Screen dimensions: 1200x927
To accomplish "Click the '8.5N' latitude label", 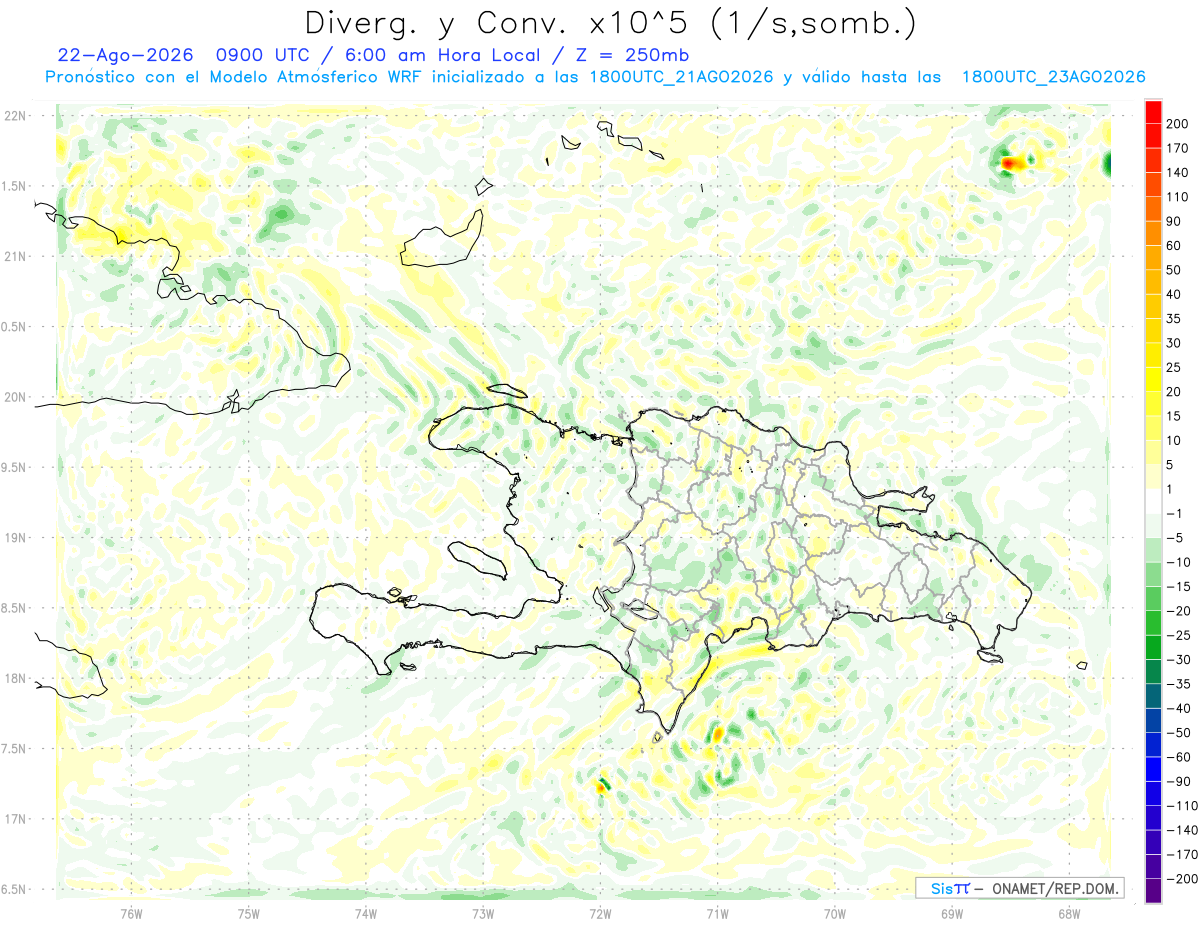I will [x=15, y=608].
